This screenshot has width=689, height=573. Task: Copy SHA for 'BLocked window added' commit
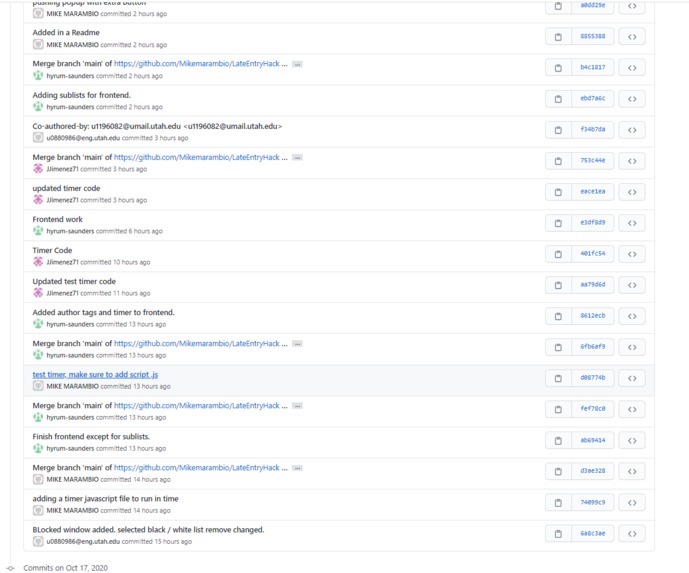tap(558, 534)
